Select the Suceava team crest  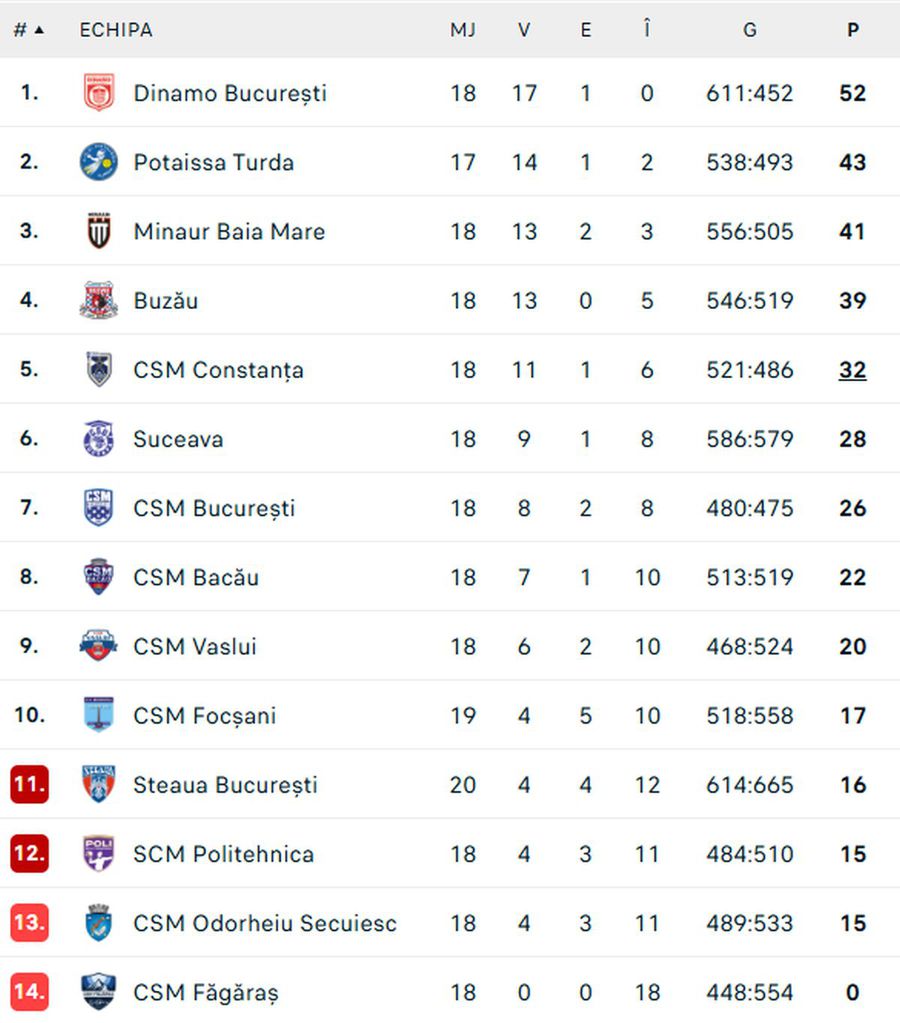98,438
